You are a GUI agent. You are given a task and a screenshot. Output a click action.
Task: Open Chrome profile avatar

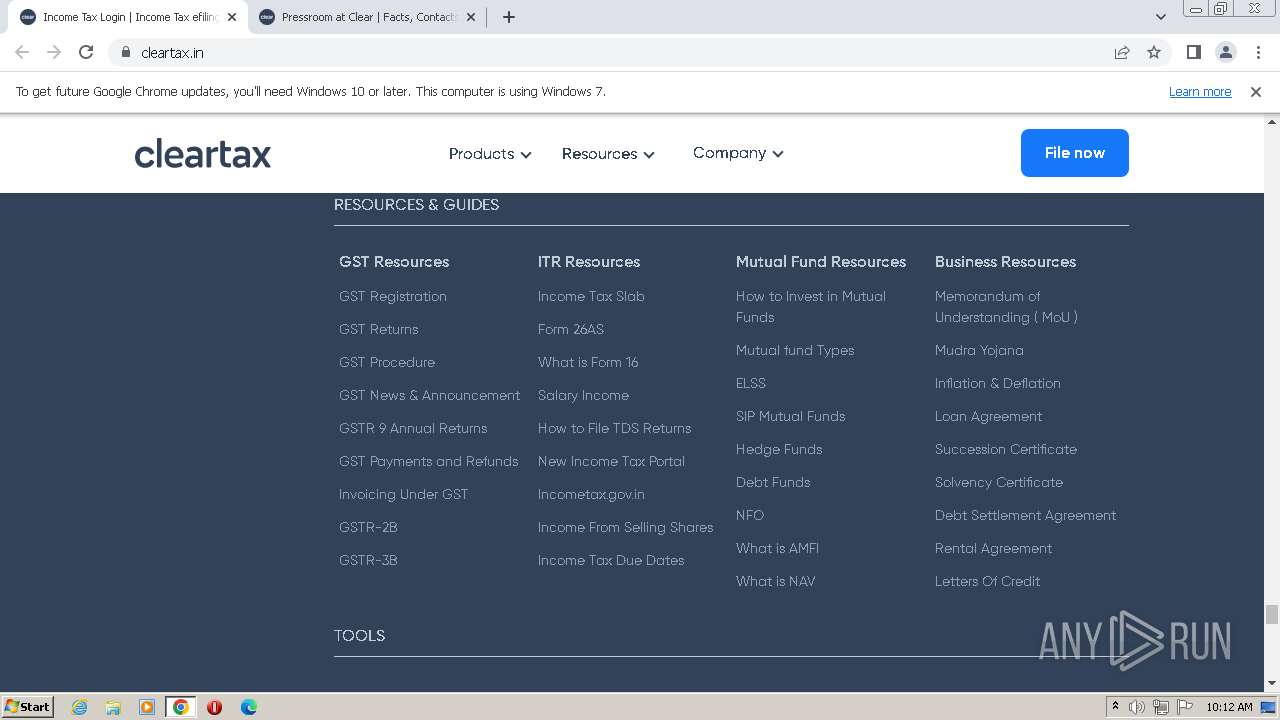(x=1225, y=52)
